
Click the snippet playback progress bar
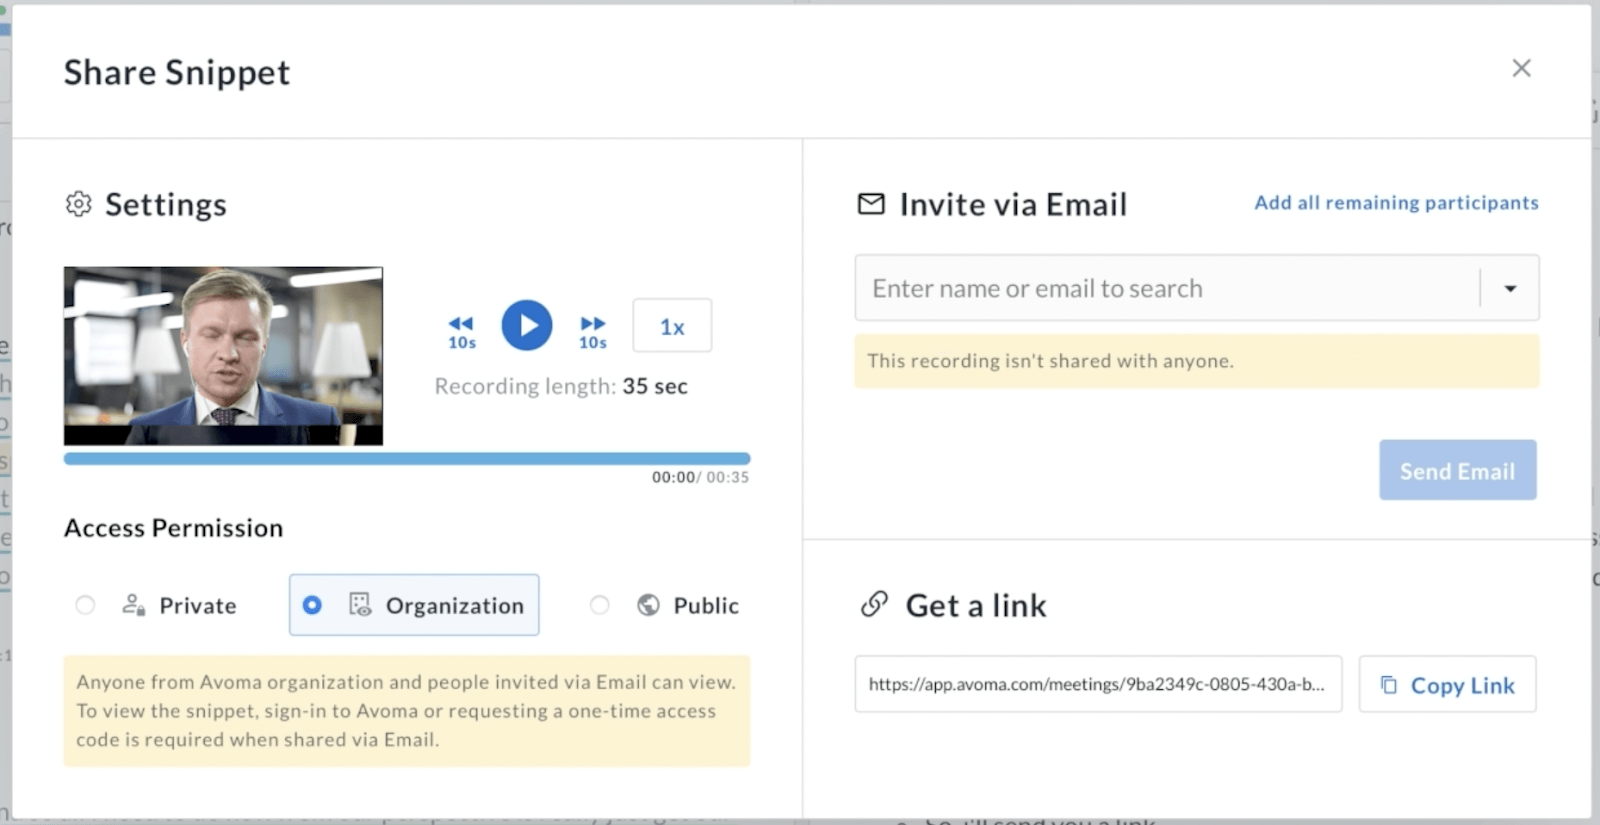407,459
